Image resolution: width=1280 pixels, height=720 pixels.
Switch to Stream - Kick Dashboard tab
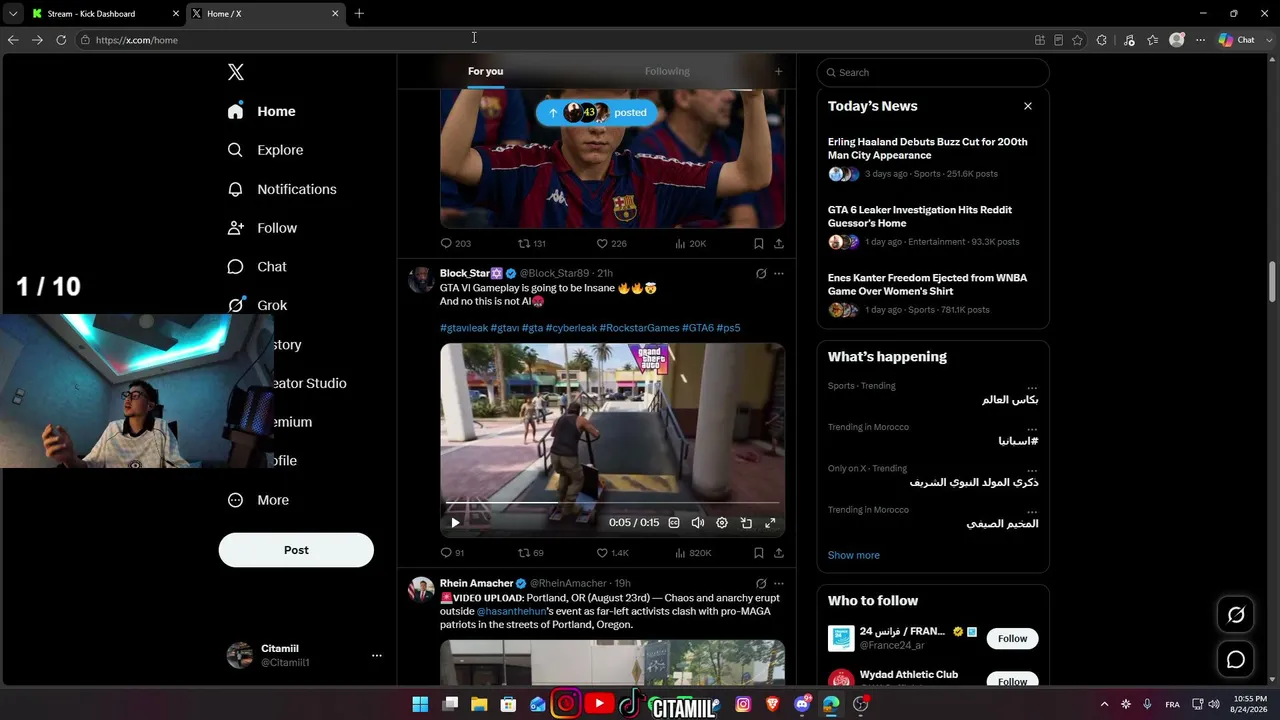[104, 14]
